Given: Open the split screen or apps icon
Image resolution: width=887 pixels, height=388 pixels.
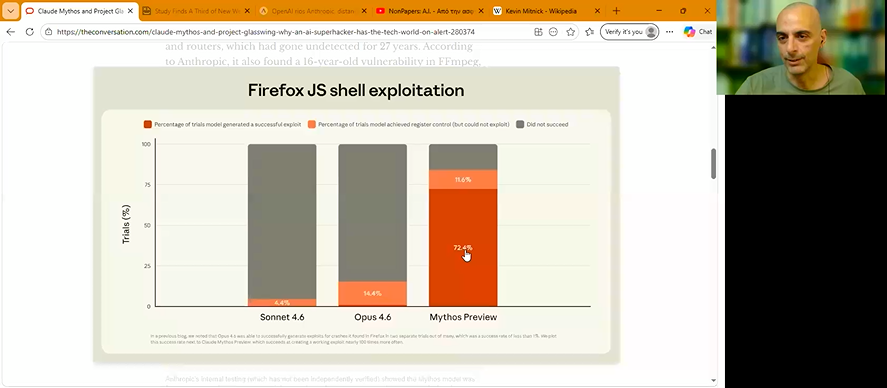Looking at the screenshot, I should (x=538, y=32).
